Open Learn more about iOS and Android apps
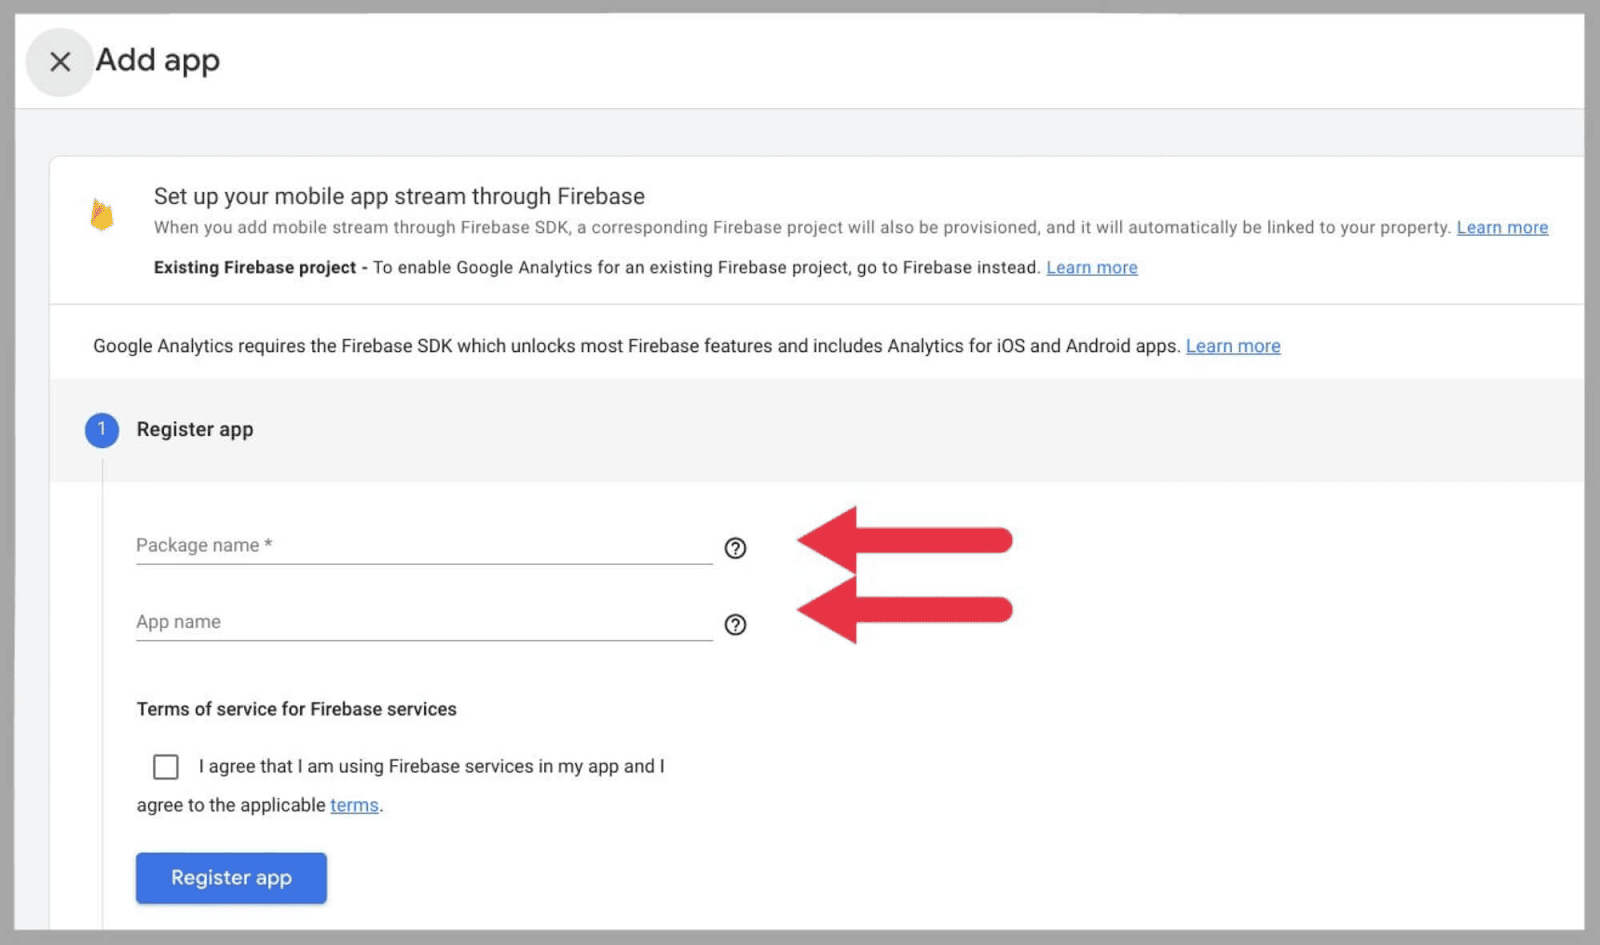Screen dimensions: 1600x945 pyautogui.click(x=1232, y=346)
